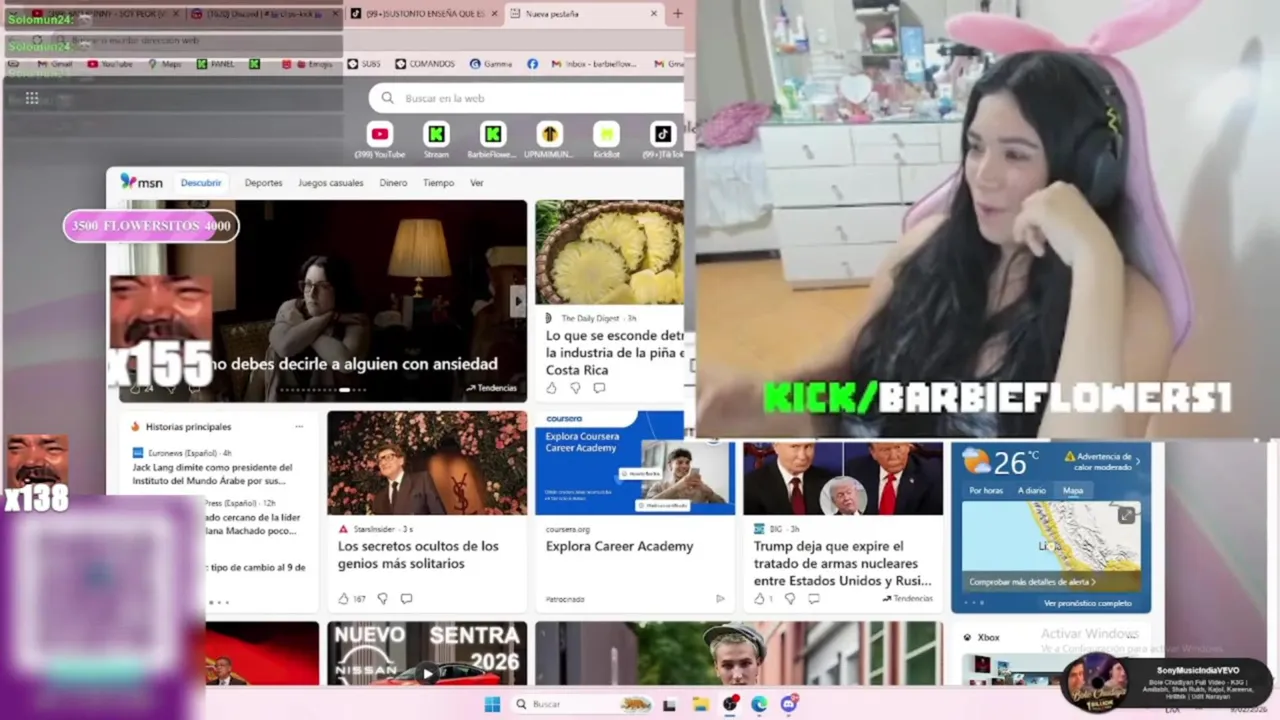1280x720 pixels.
Task: Comment on the Trump tratado de armas article
Action: pos(814,599)
